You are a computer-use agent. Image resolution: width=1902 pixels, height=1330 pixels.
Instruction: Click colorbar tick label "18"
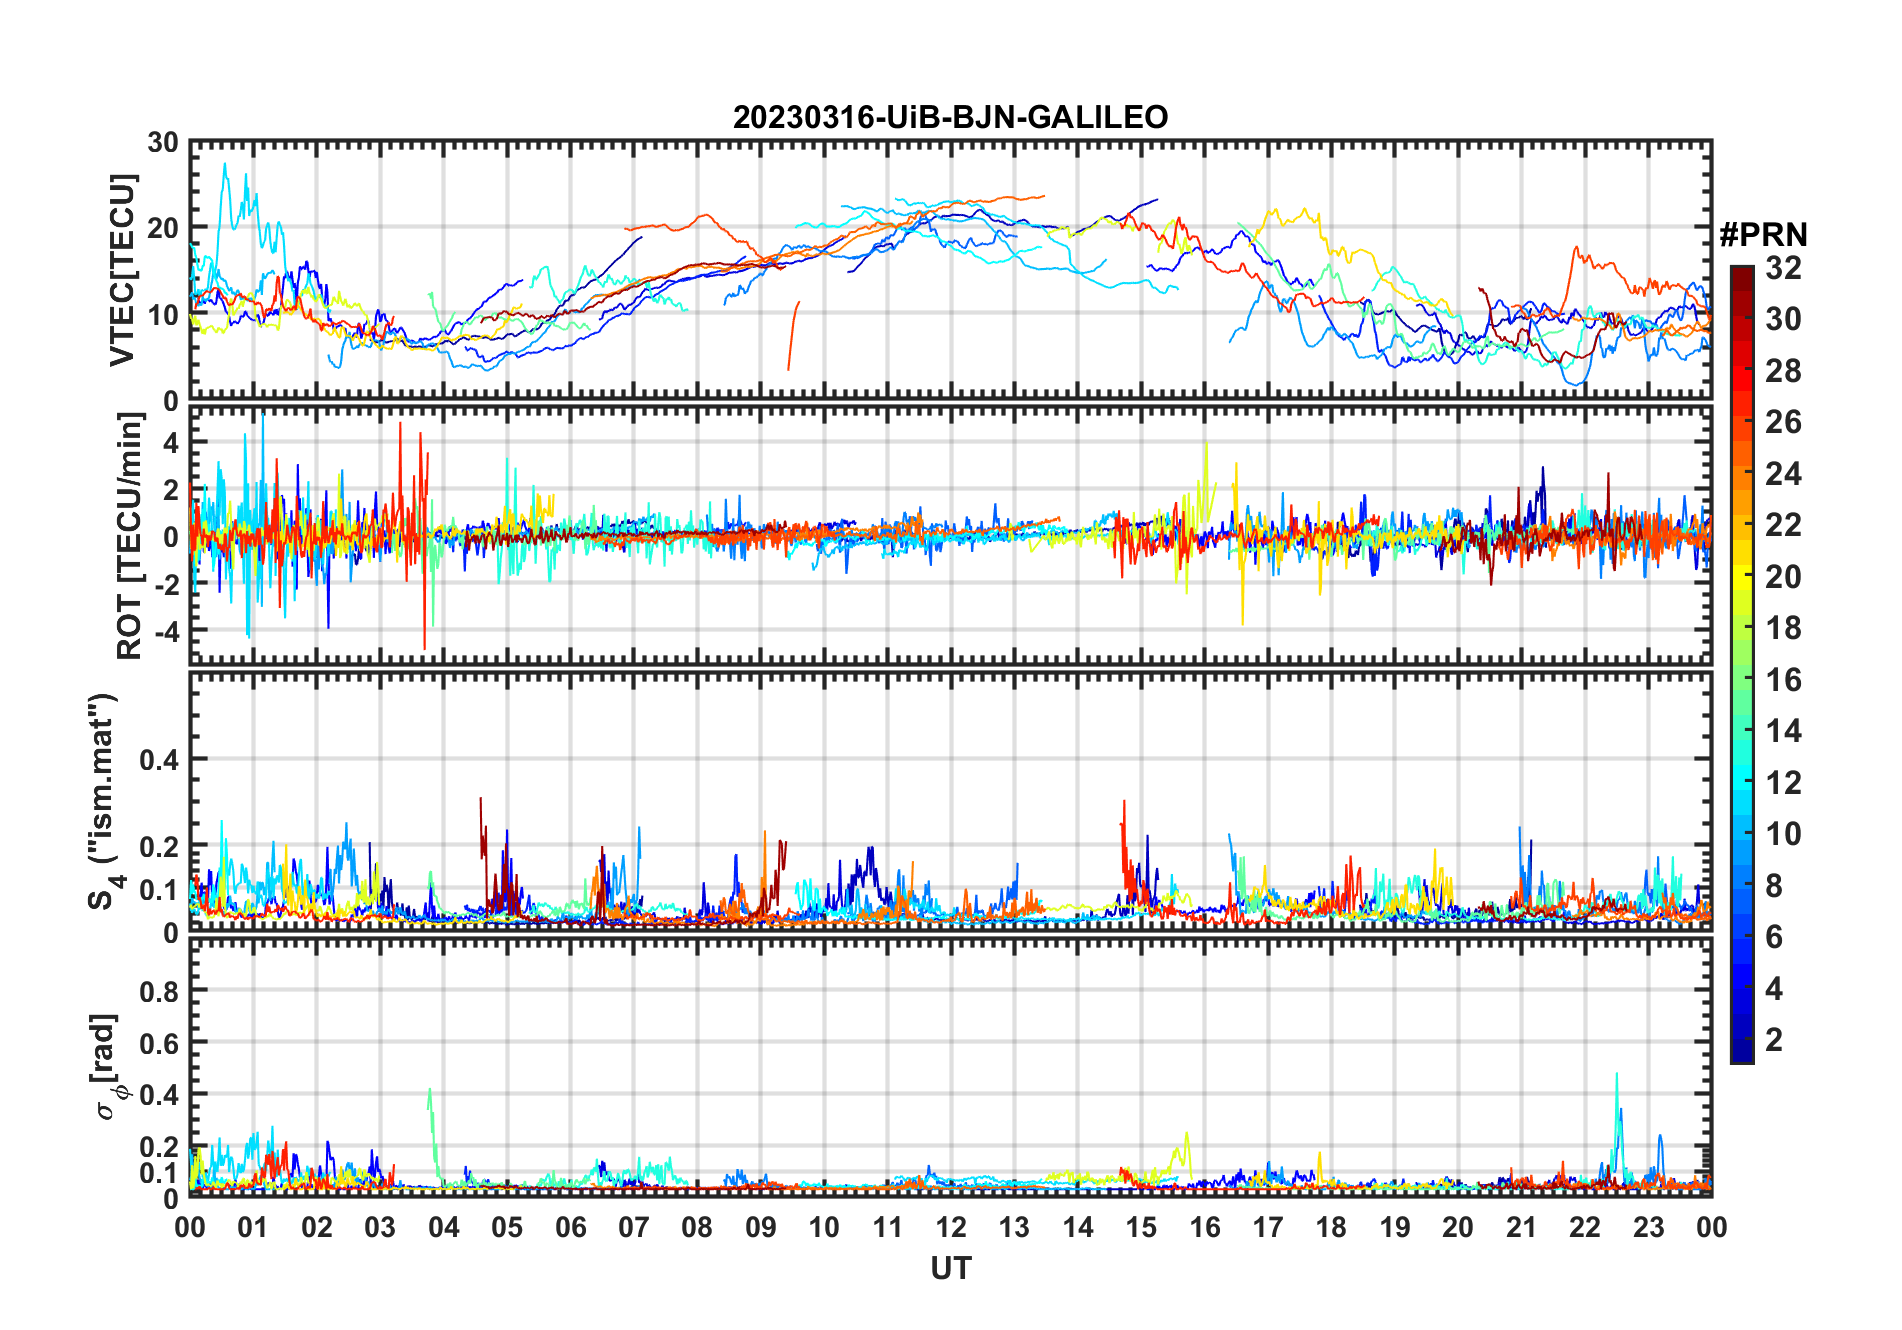tap(1783, 628)
